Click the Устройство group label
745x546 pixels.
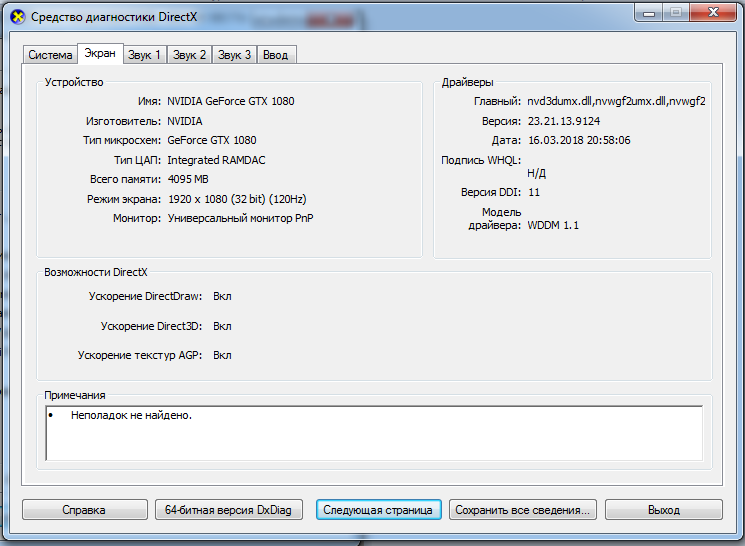(x=74, y=82)
